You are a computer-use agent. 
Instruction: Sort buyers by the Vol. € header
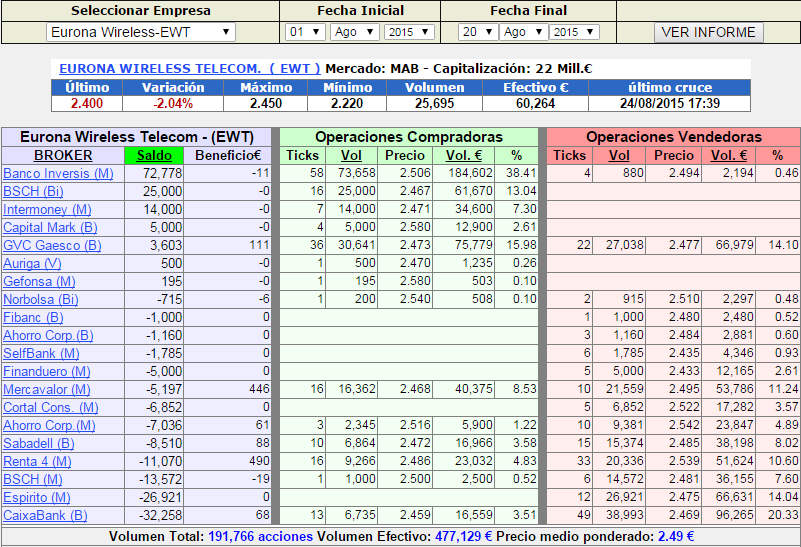coord(464,155)
